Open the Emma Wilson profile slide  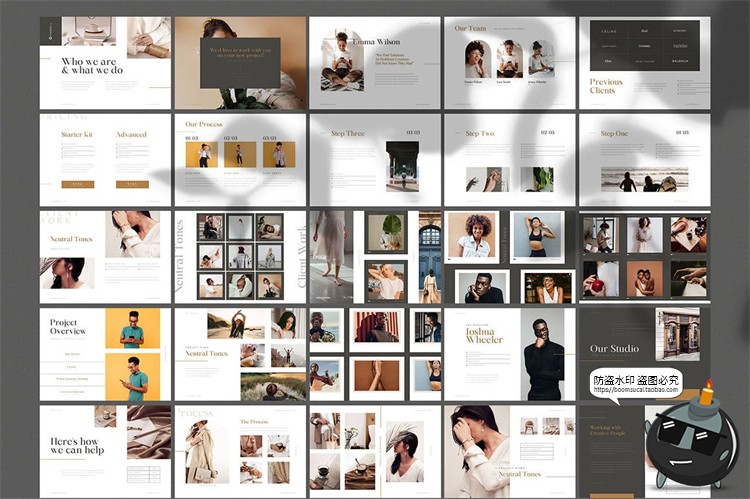coord(374,63)
